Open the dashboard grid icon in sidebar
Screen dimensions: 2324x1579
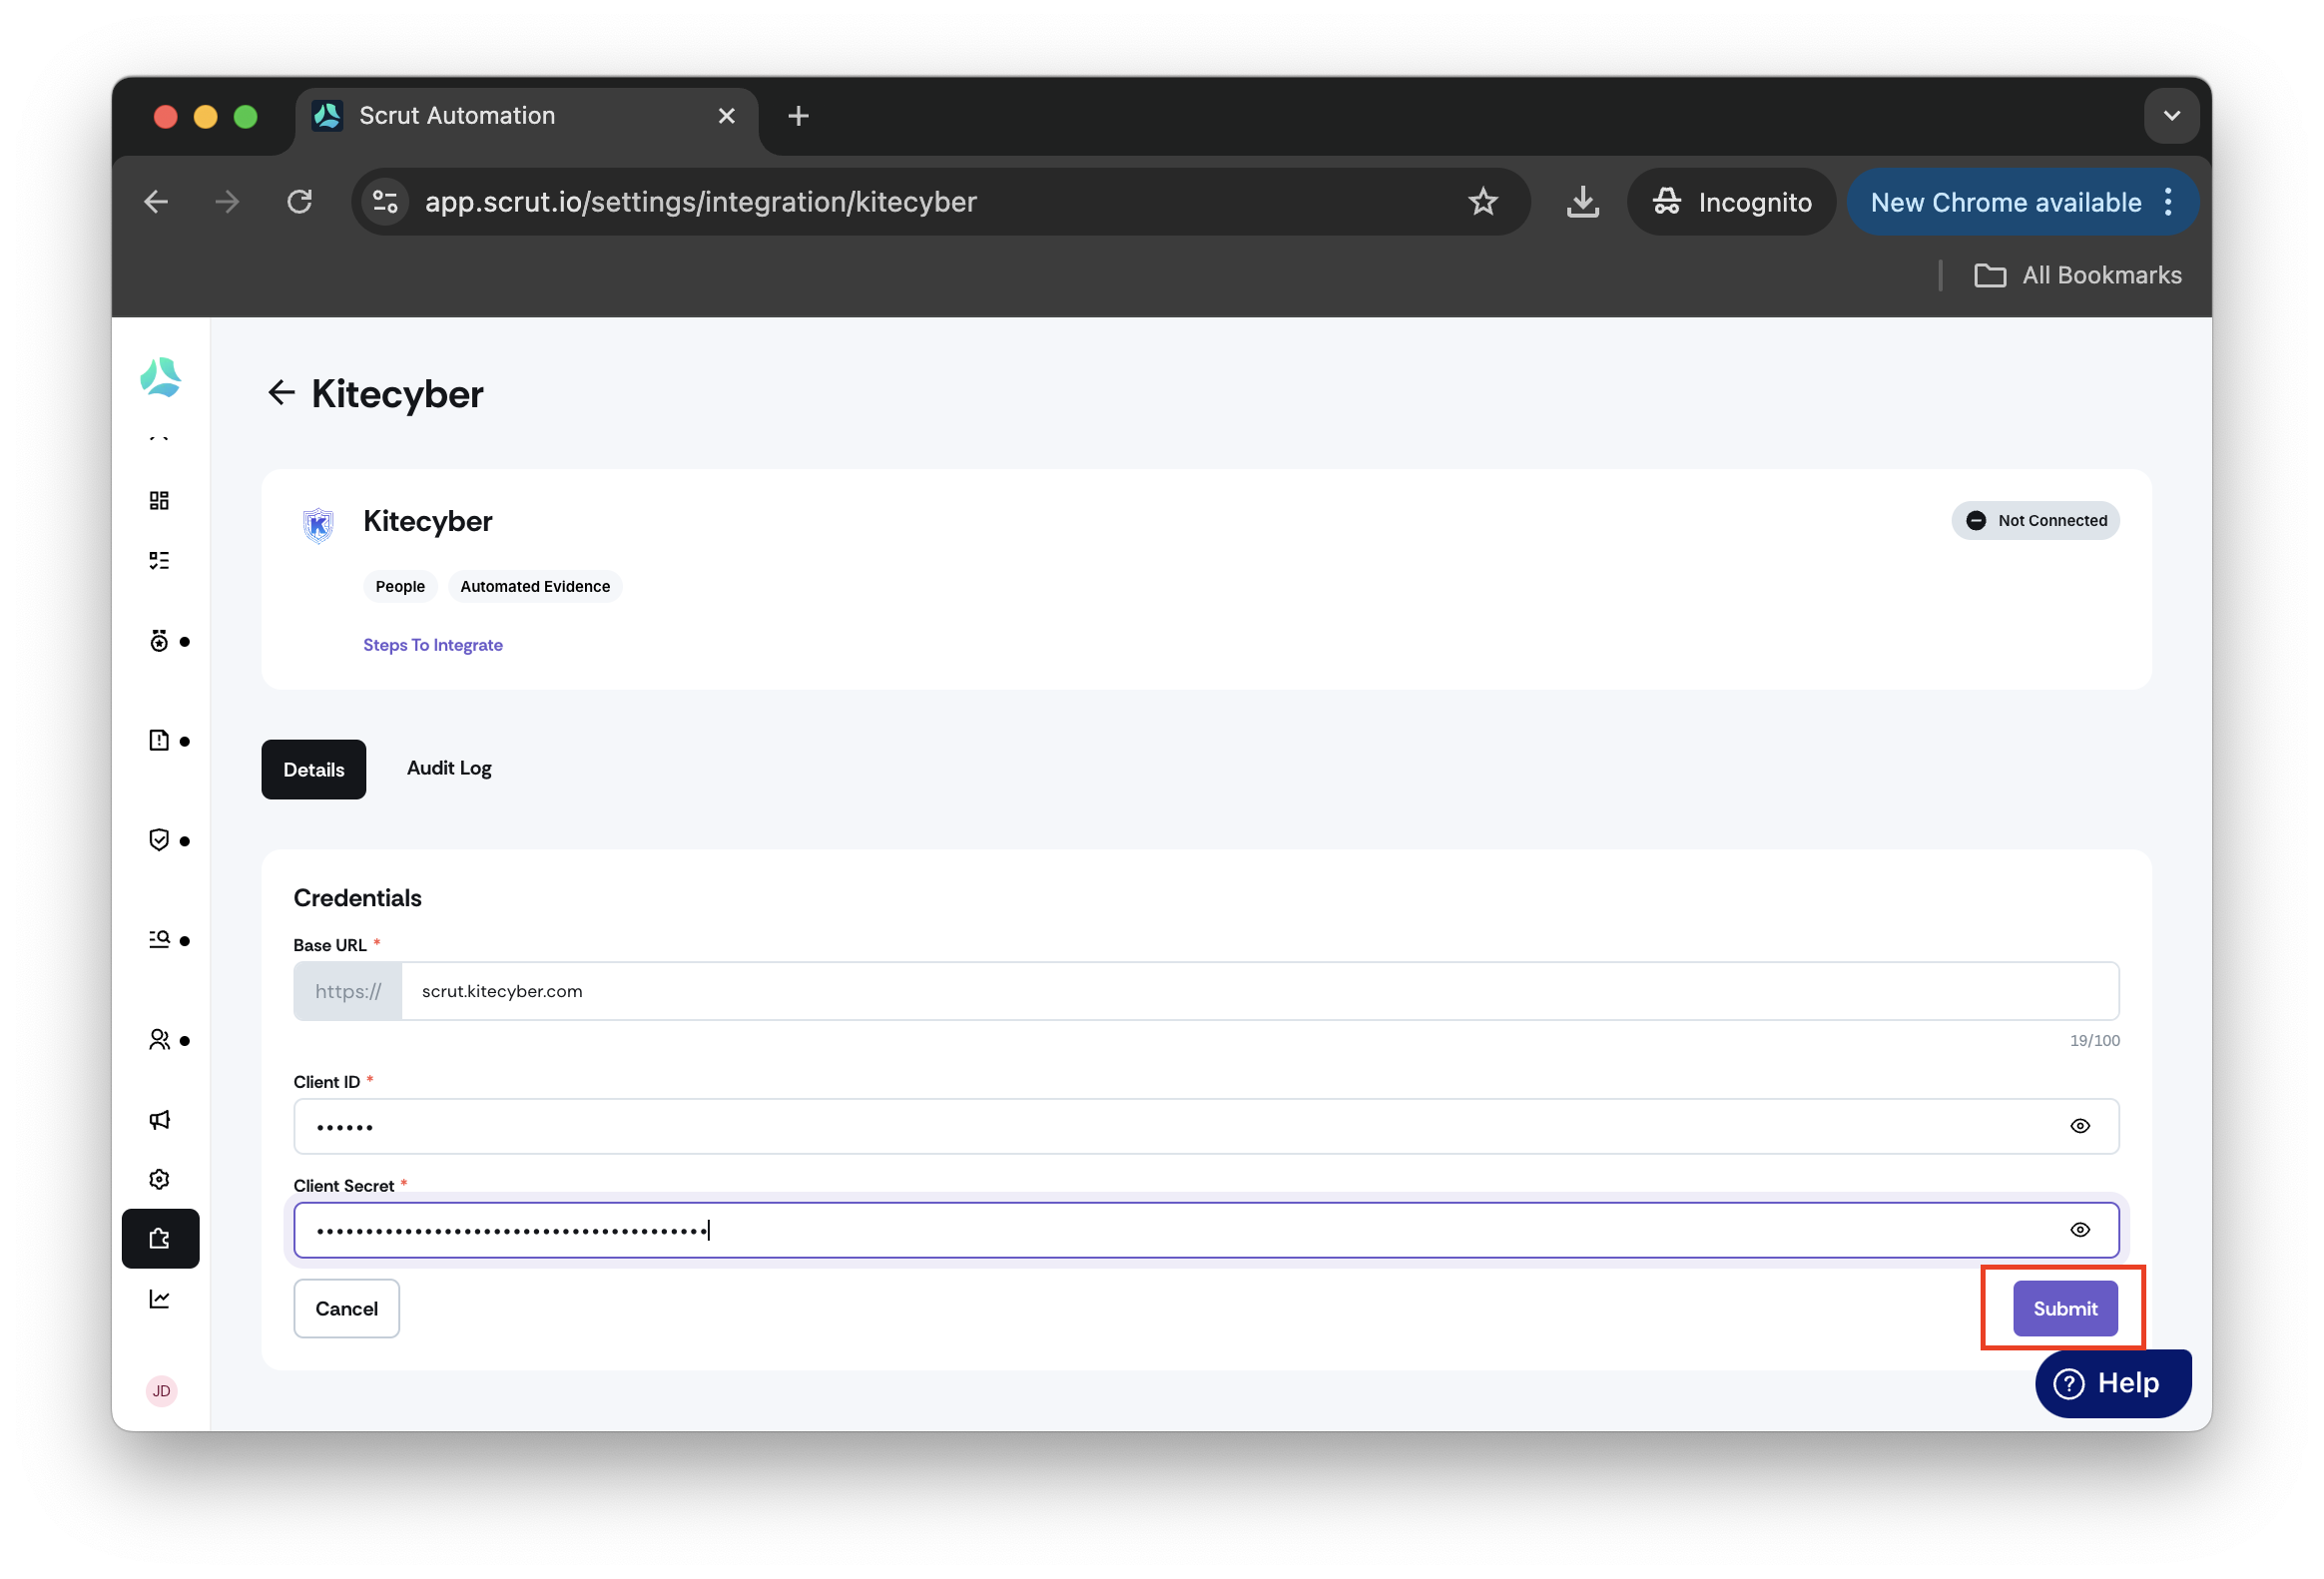(159, 500)
